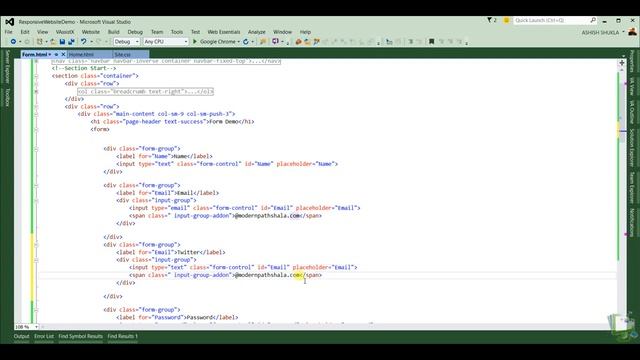Undo the last edit with the toolbar arrow
The image size is (640, 360).
[x=83, y=42]
